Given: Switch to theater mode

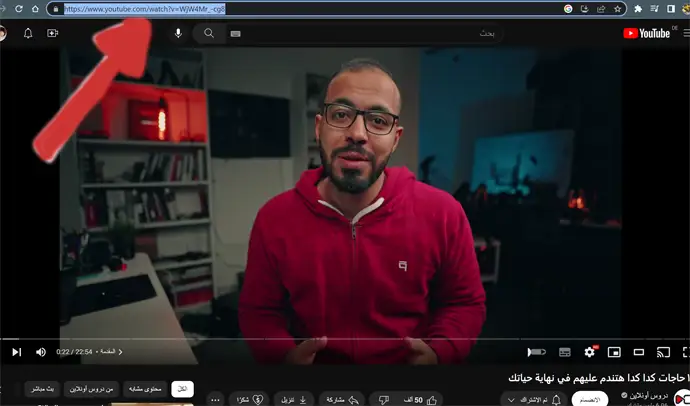Looking at the screenshot, I should tap(639, 352).
